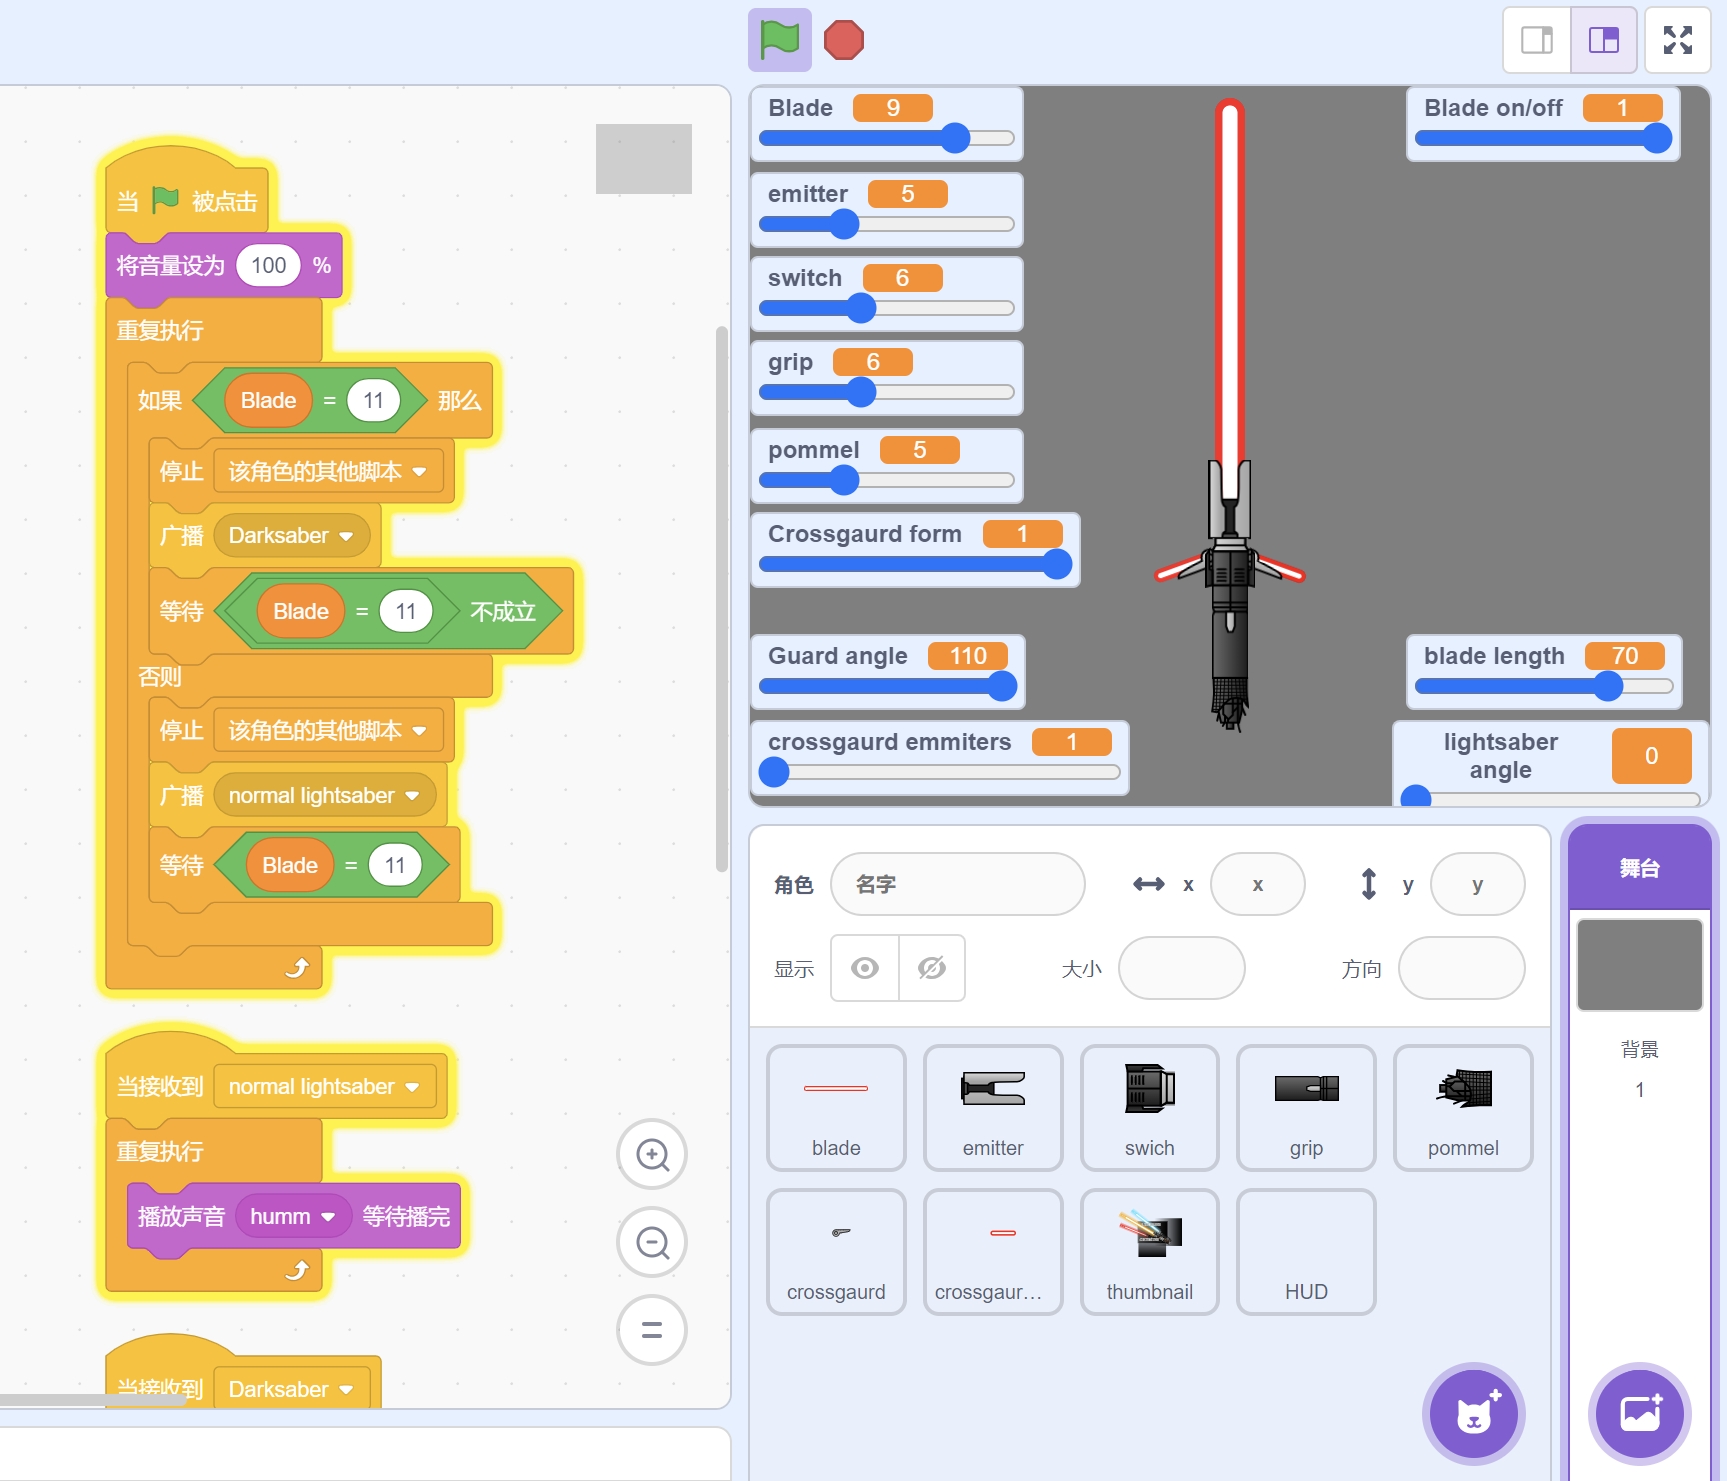Reset workspace zoom to default
Screen dimensions: 1727x1481
(653, 1331)
